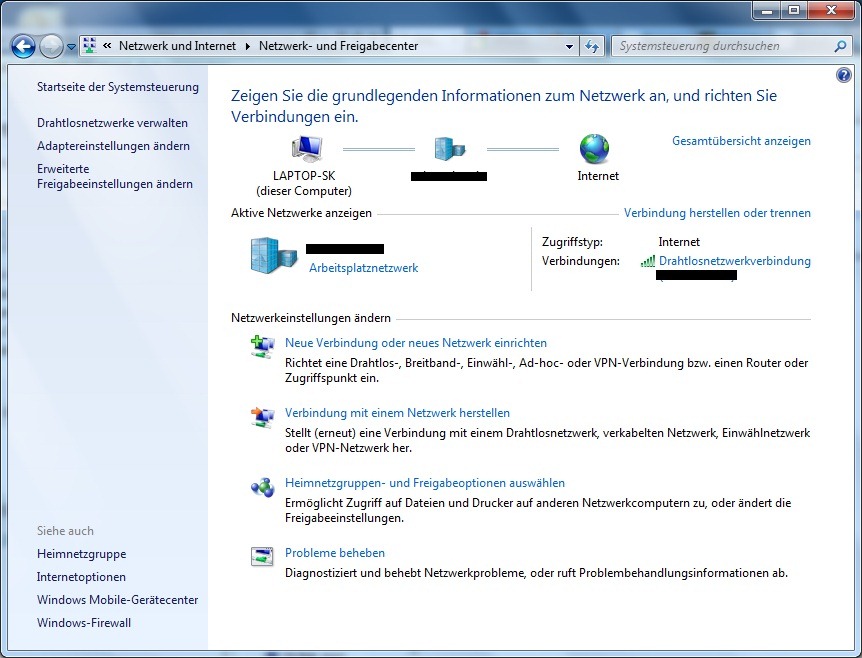Maximize the Control Panel window

tap(794, 10)
